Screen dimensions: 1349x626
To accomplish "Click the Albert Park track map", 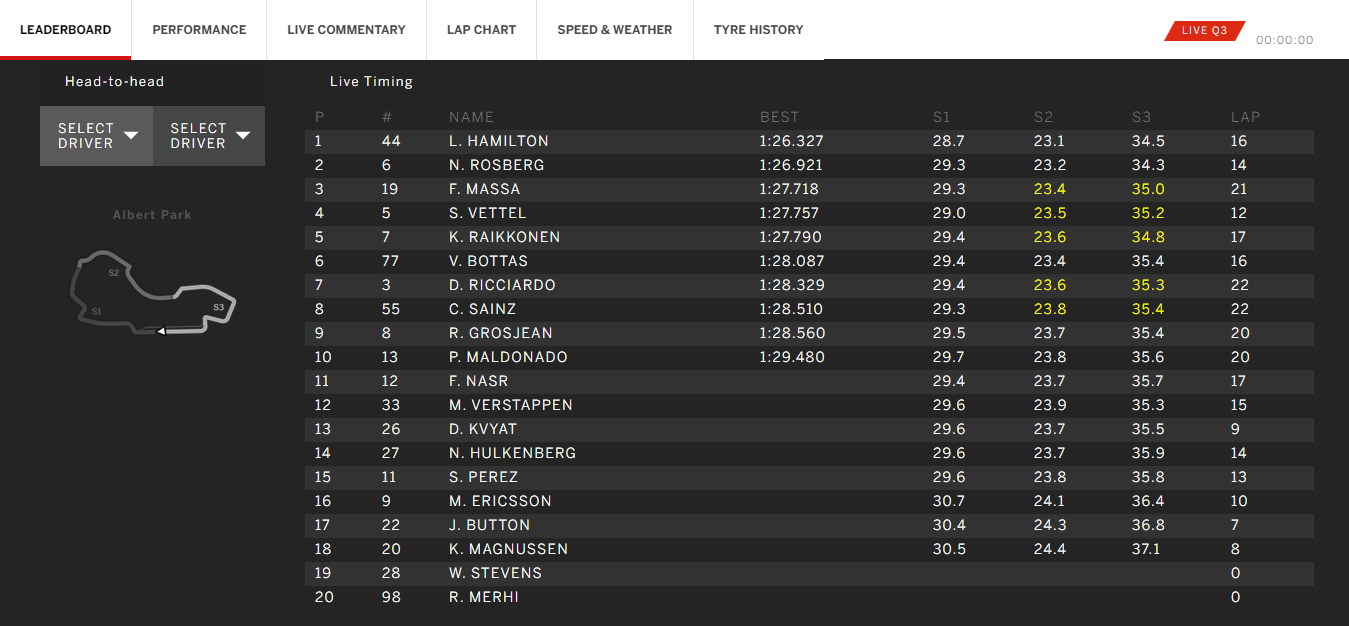I will pyautogui.click(x=152, y=290).
